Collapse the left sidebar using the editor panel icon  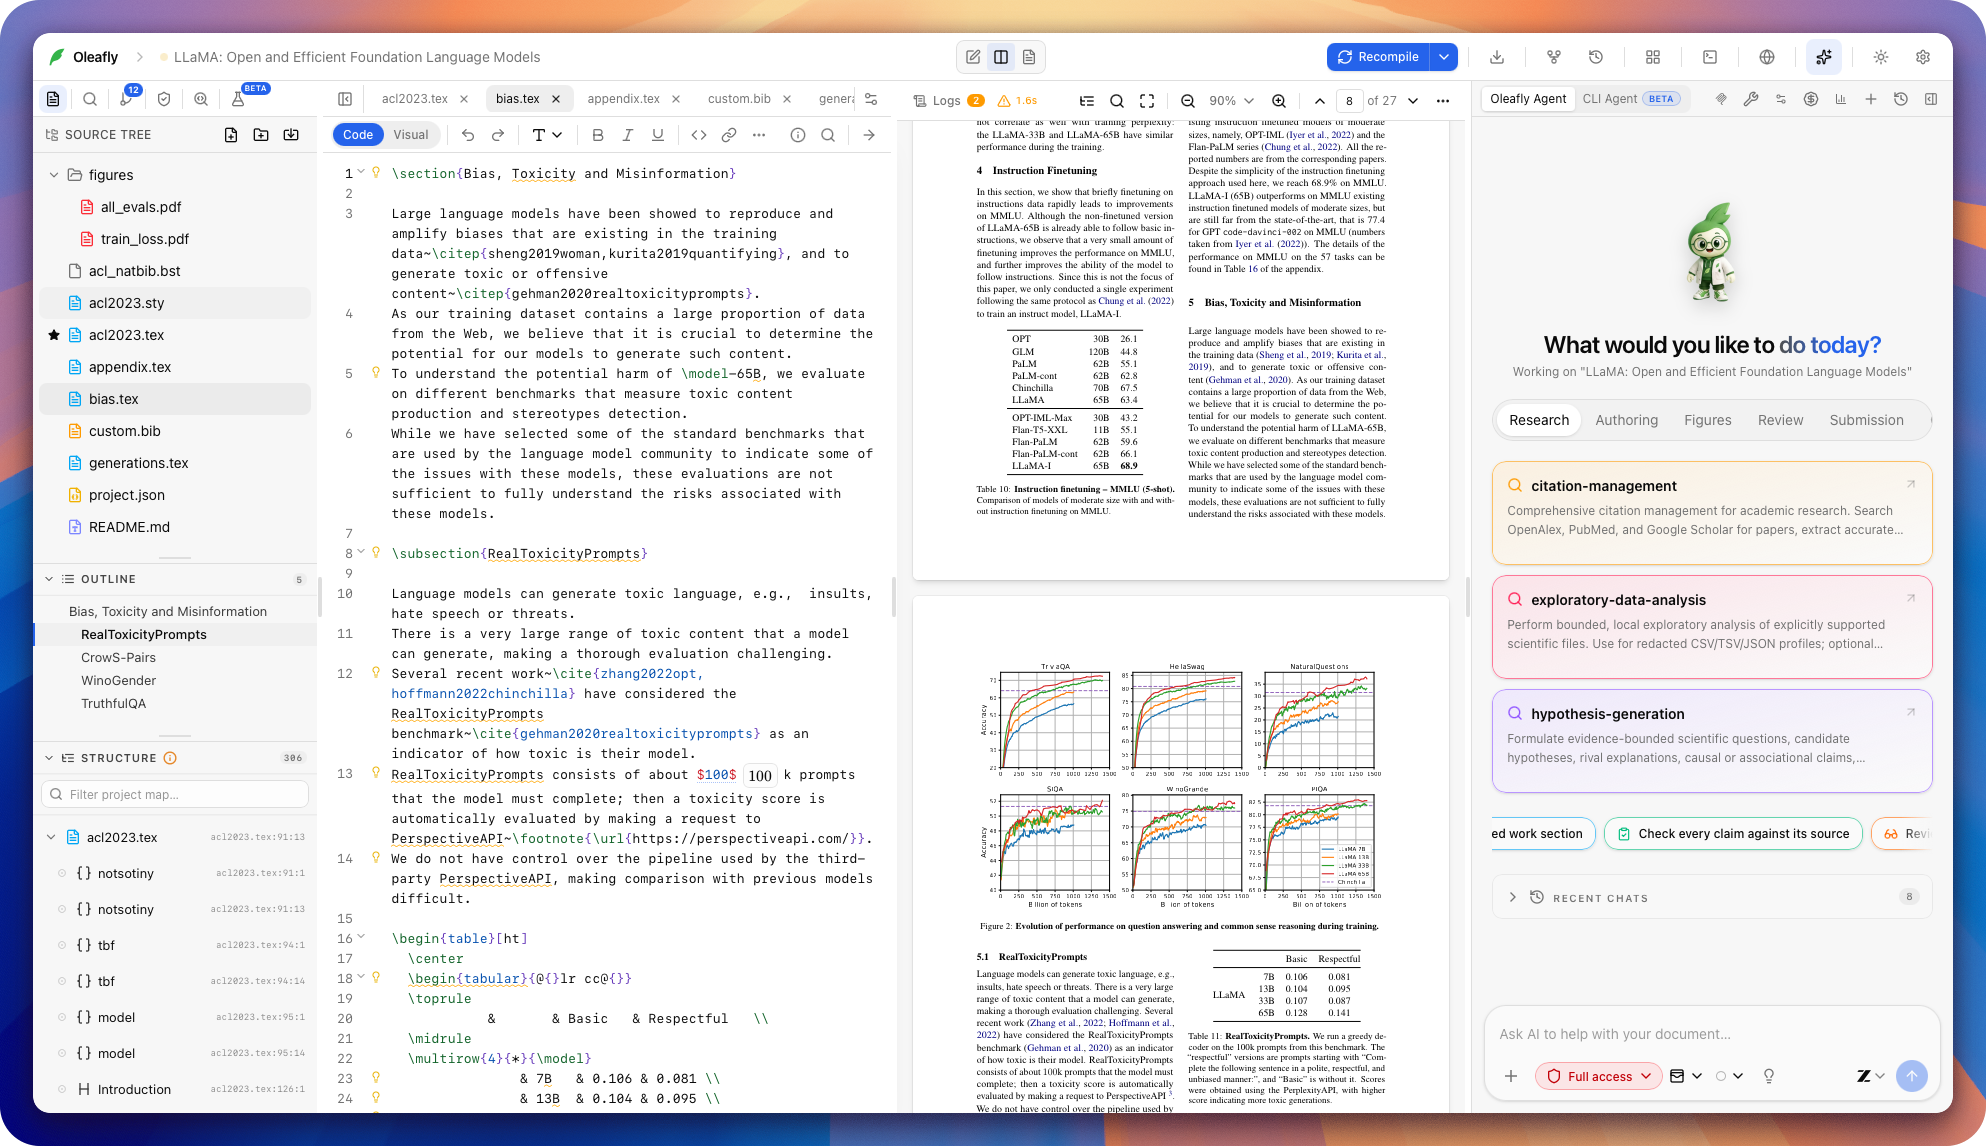[345, 99]
